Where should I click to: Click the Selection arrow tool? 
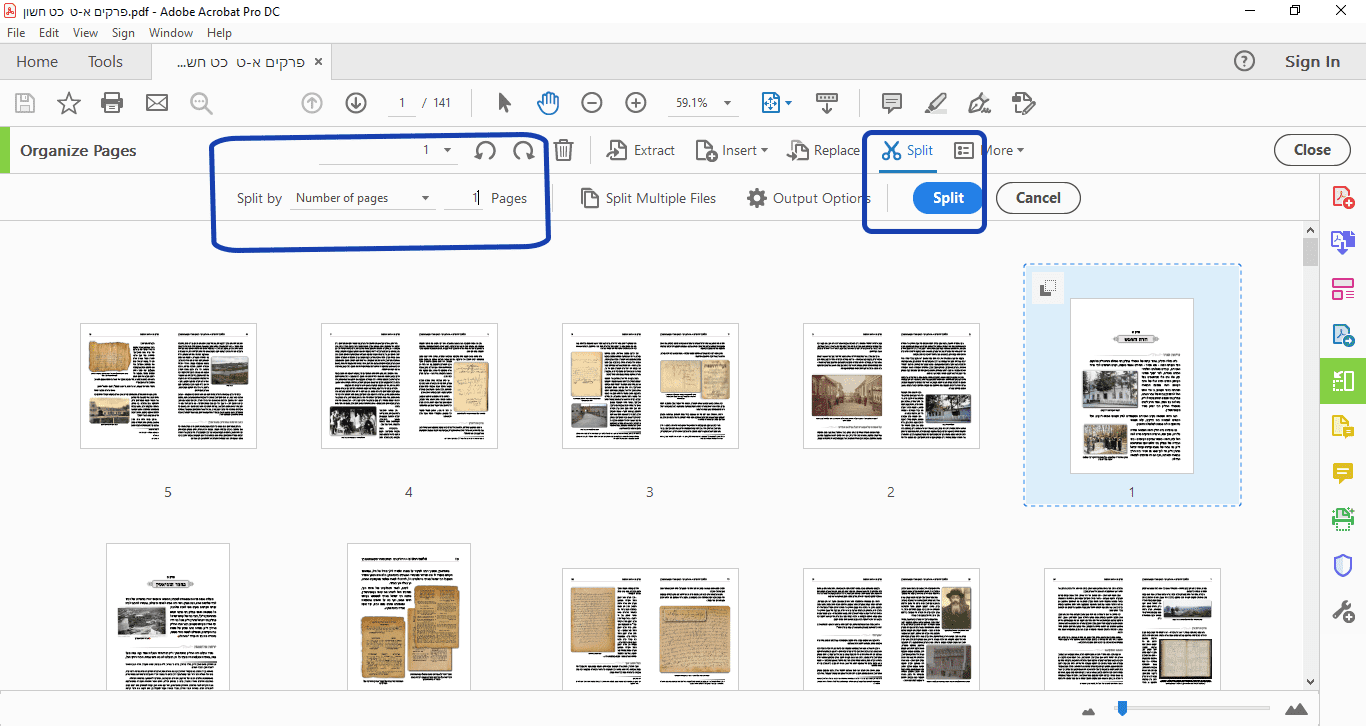(x=504, y=103)
